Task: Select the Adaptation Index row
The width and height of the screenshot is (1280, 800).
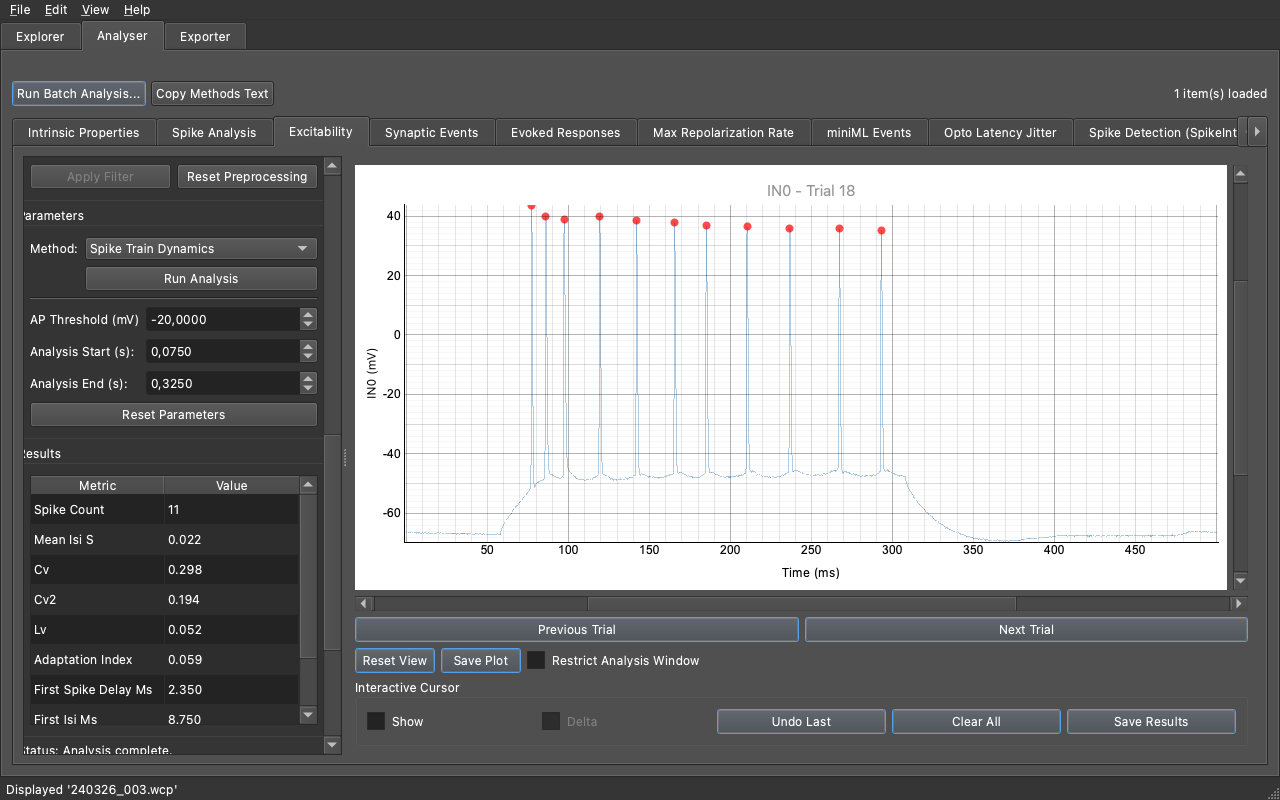Action: (164, 659)
